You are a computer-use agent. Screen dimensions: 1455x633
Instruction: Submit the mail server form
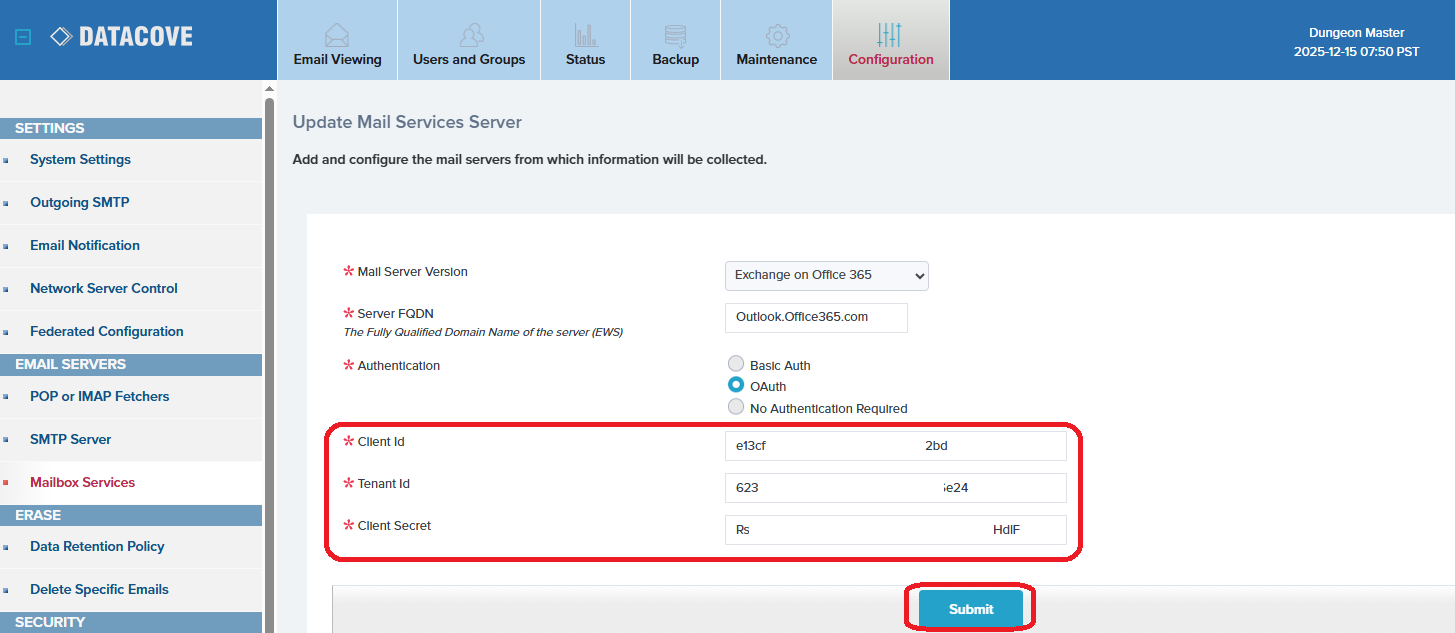[x=971, y=609]
